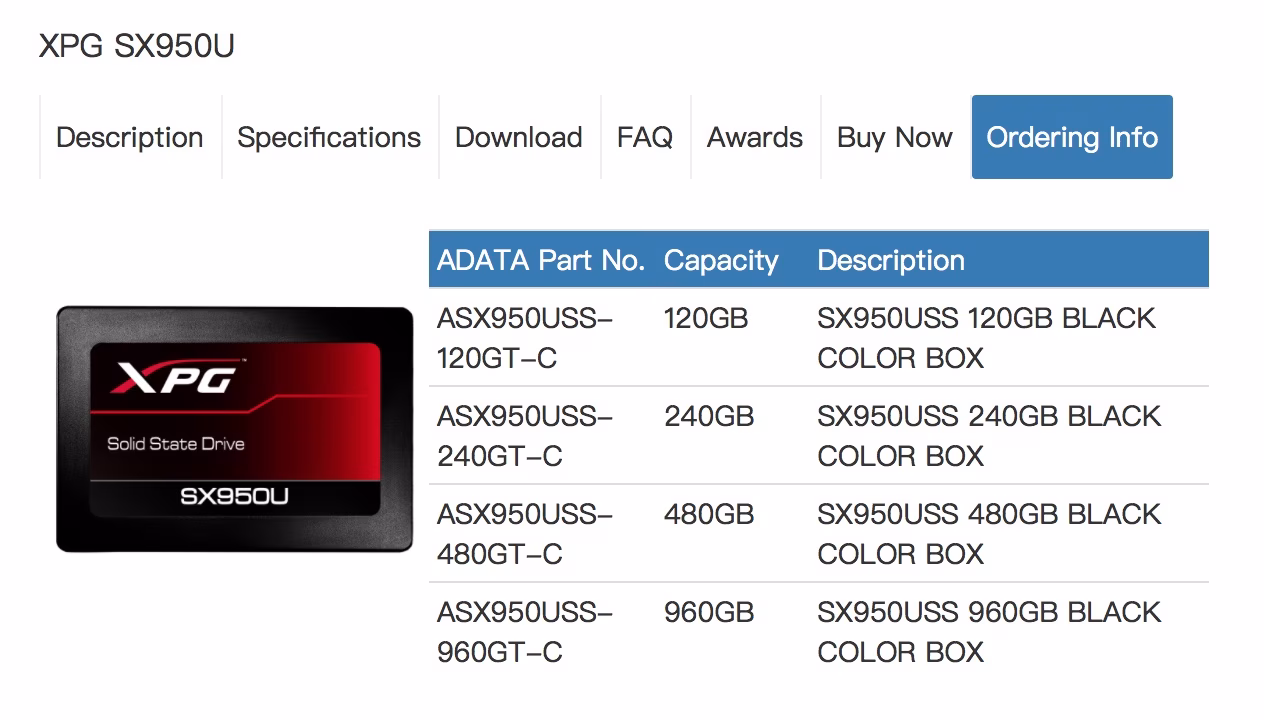This screenshot has height=720, width=1264.
Task: Click the Capacity column header
Action: coord(721,260)
